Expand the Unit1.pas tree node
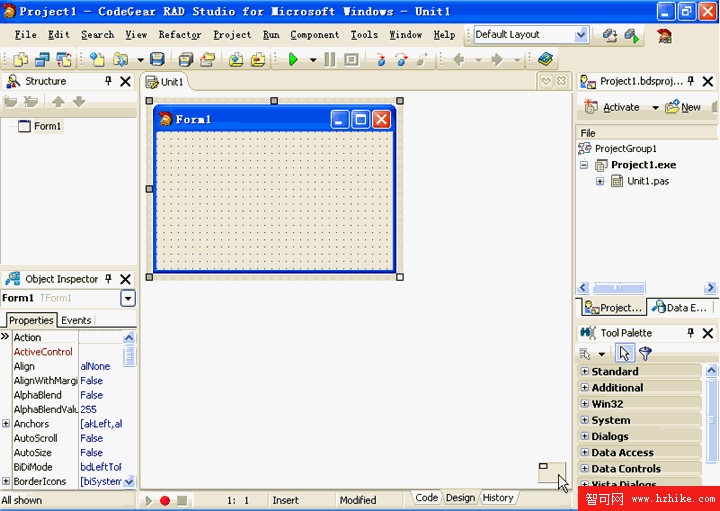720x511 pixels. coord(600,181)
